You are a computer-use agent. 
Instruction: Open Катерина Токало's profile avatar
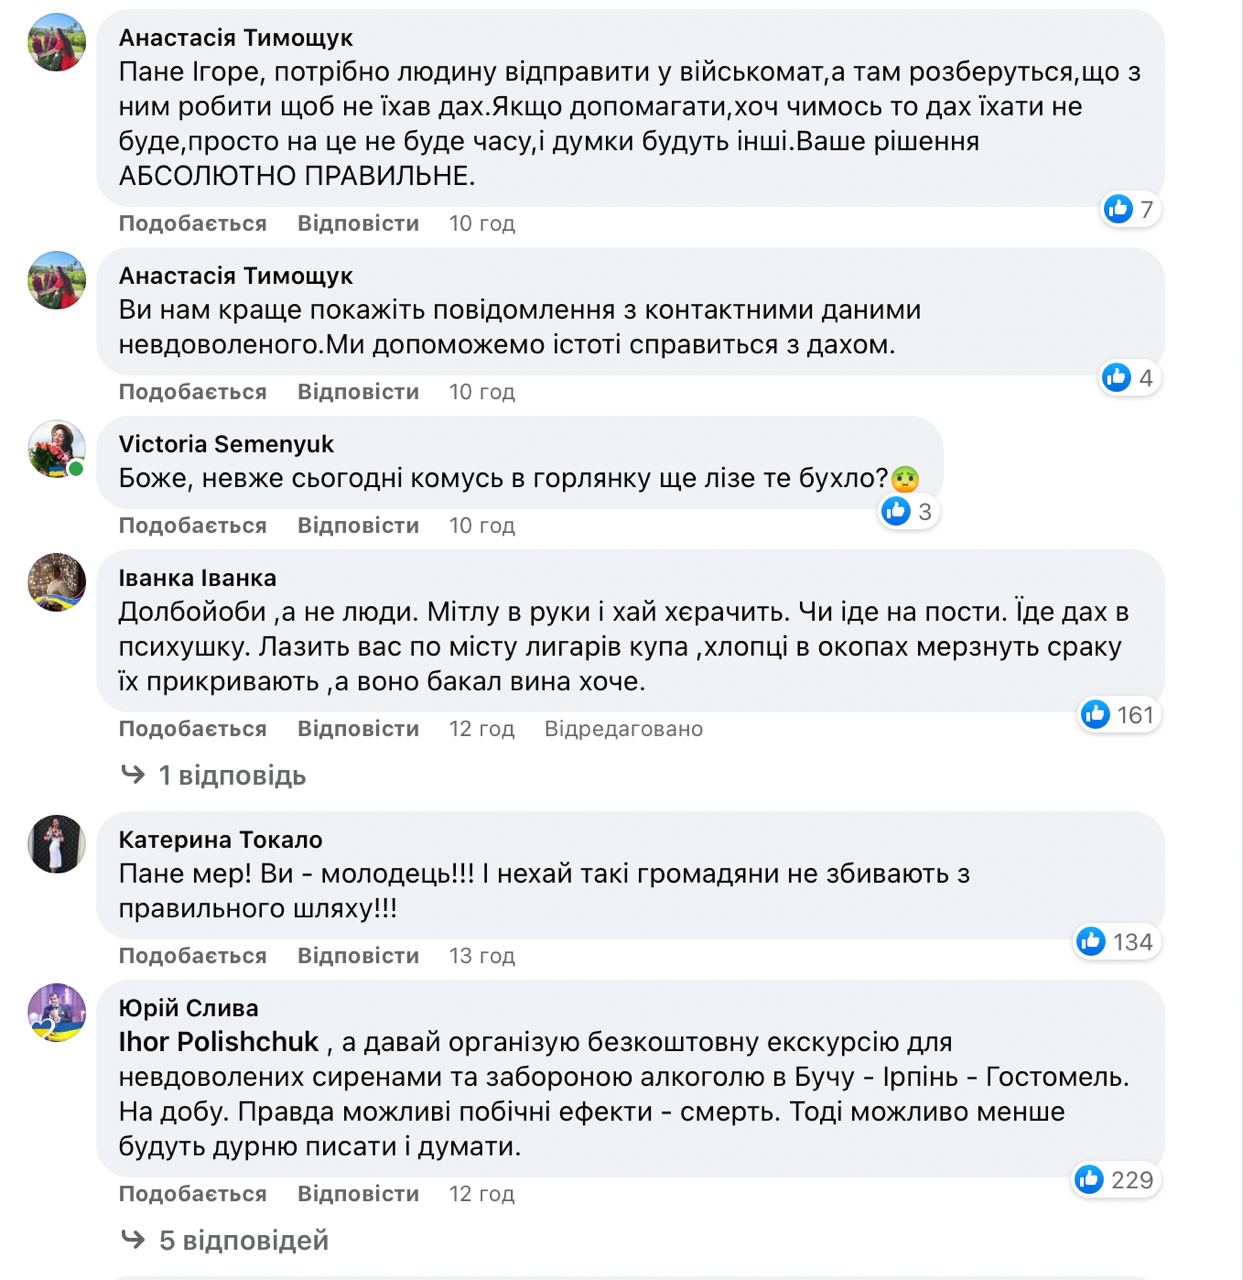pos(56,844)
